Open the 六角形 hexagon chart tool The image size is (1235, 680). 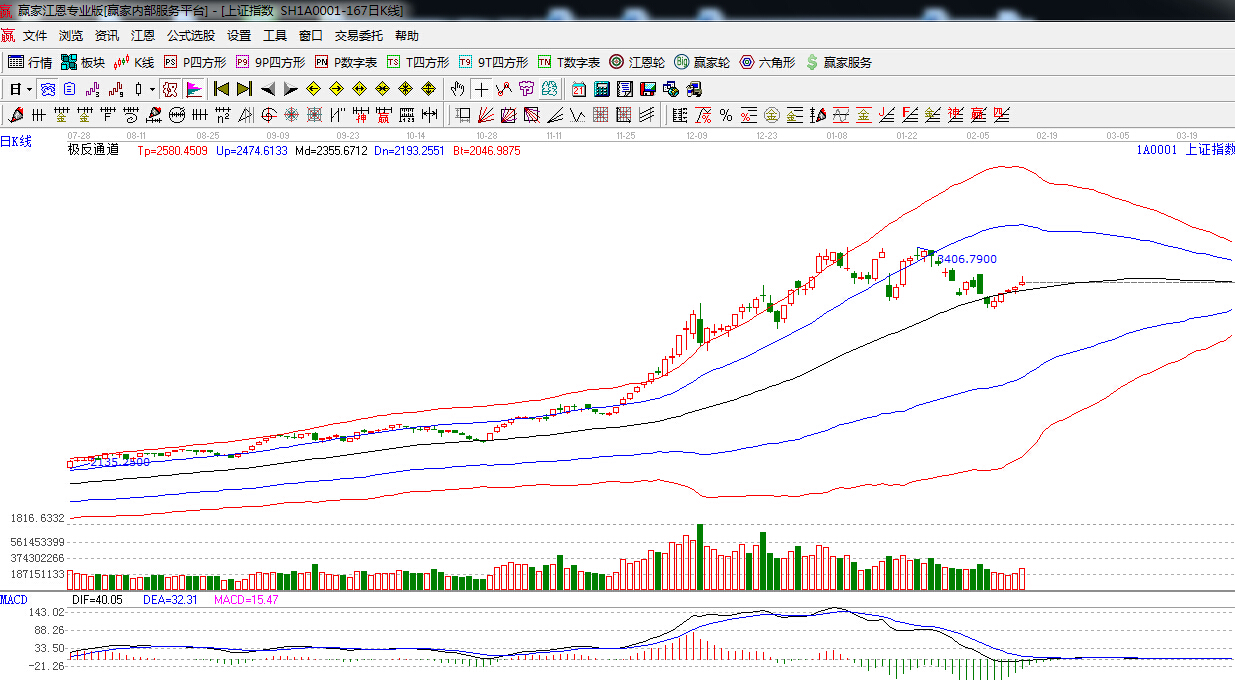pos(767,62)
